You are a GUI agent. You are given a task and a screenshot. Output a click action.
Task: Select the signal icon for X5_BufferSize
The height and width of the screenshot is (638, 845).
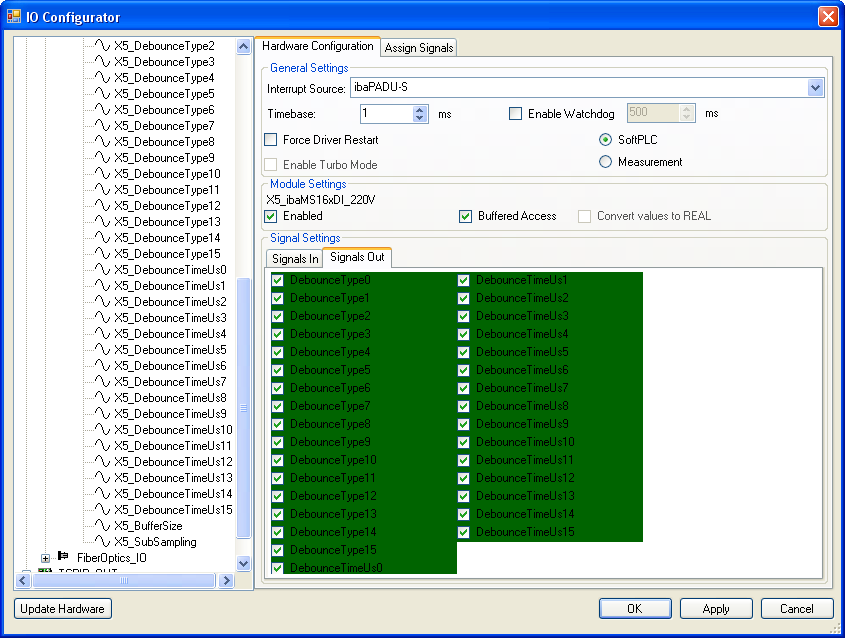(x=102, y=526)
